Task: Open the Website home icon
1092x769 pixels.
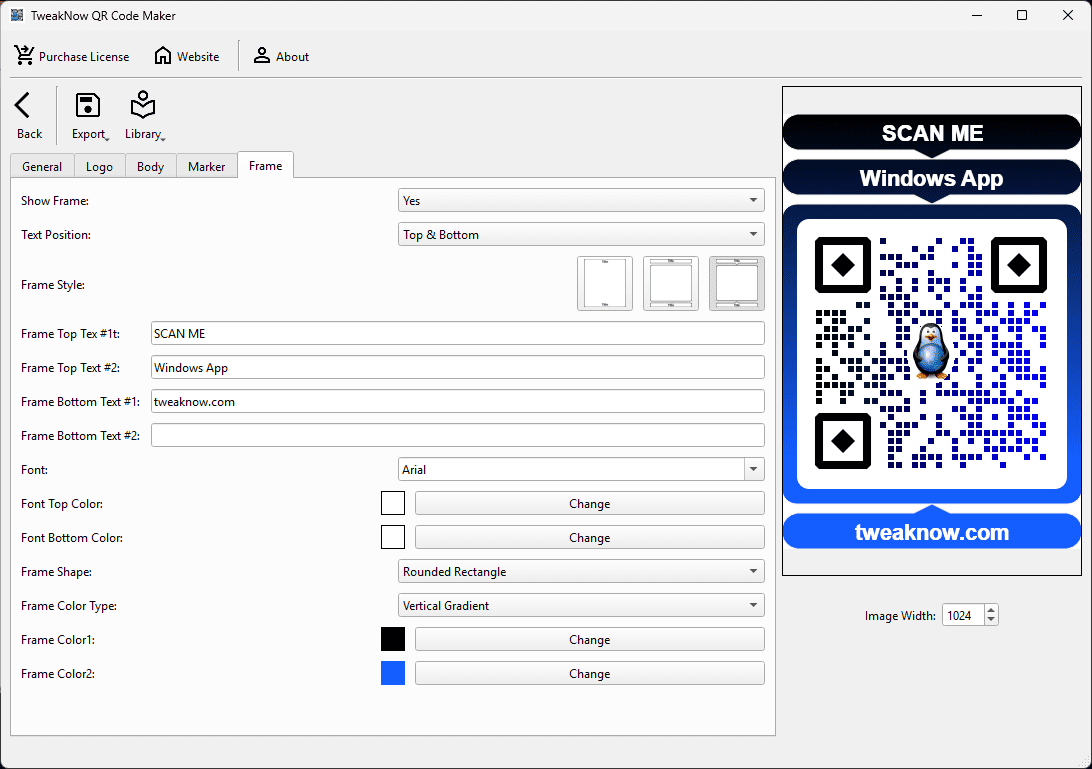Action: tap(161, 56)
